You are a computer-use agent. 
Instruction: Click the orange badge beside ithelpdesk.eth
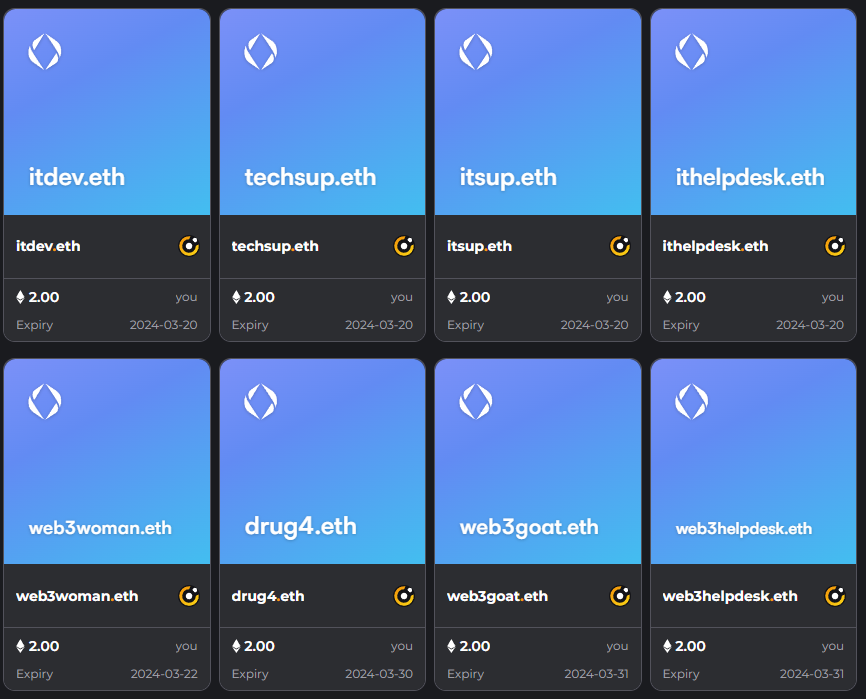tap(834, 246)
